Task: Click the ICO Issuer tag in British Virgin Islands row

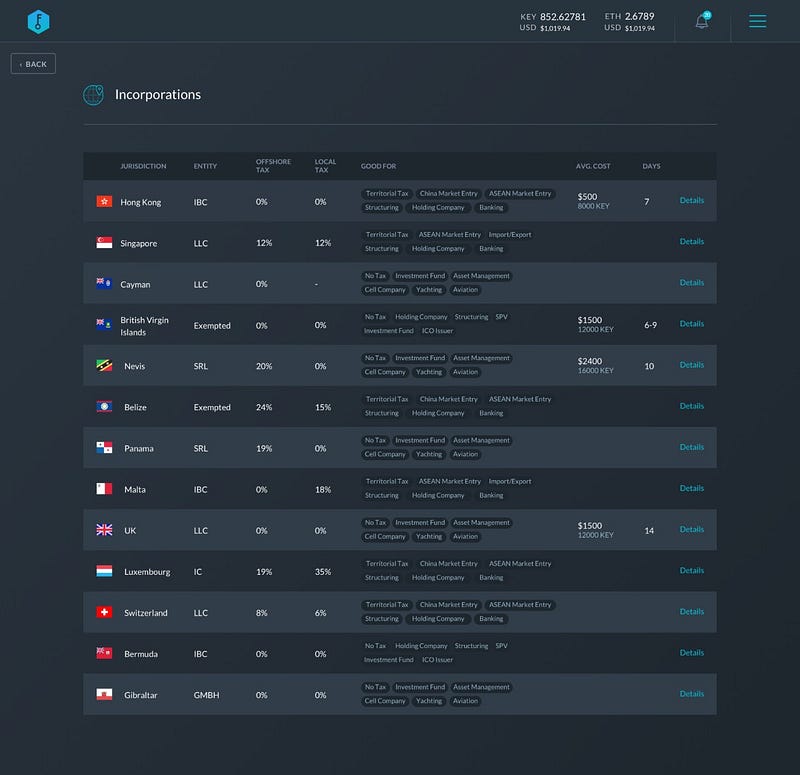Action: (437, 331)
